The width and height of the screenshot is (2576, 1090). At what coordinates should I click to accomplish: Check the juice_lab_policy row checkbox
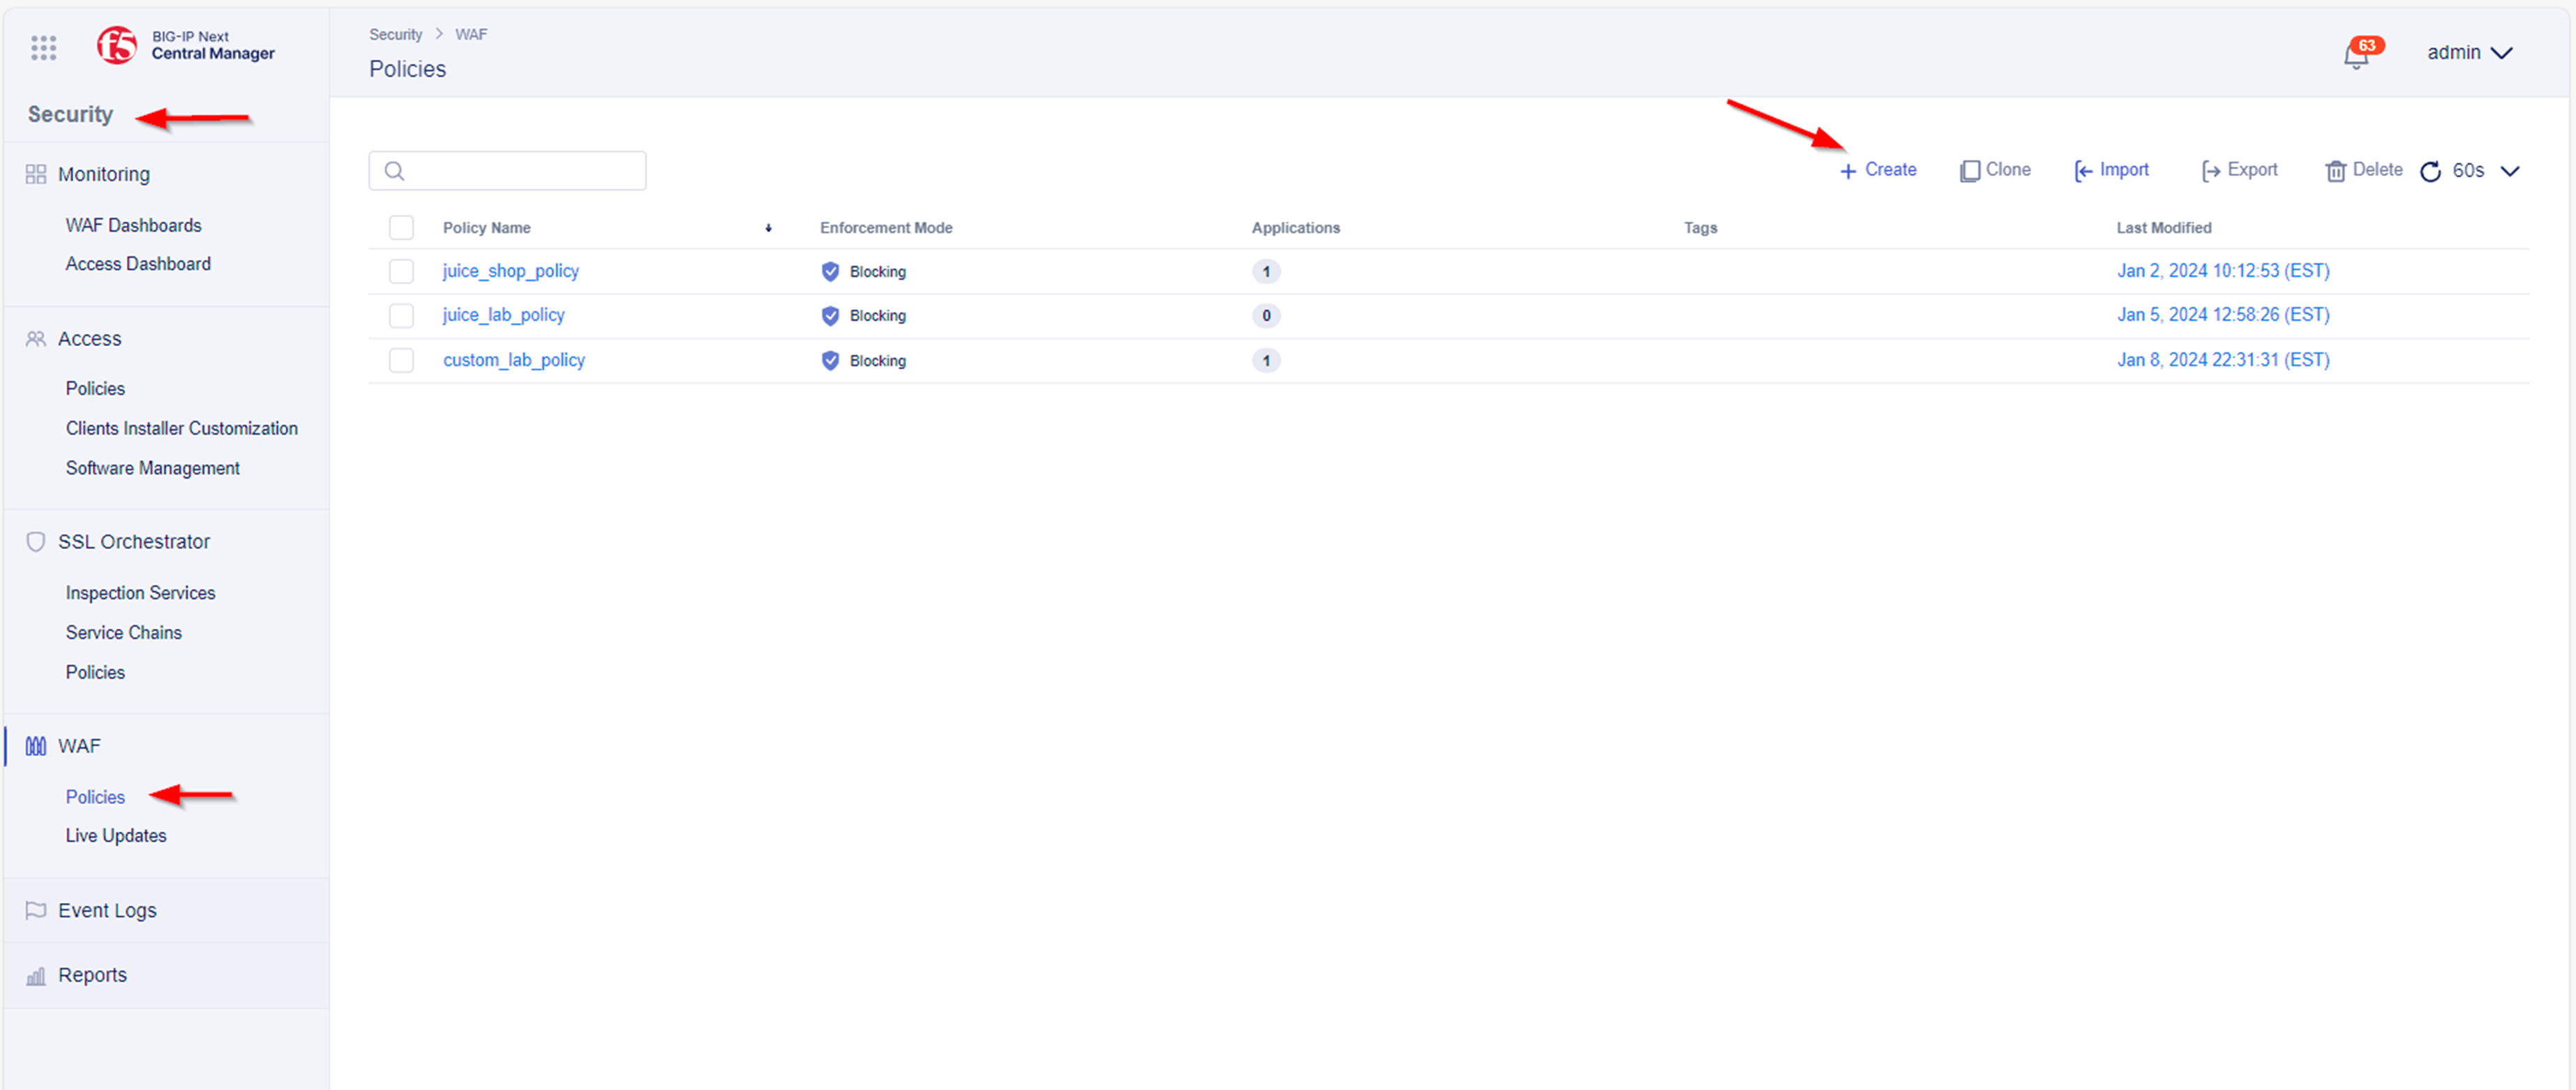pyautogui.click(x=401, y=316)
